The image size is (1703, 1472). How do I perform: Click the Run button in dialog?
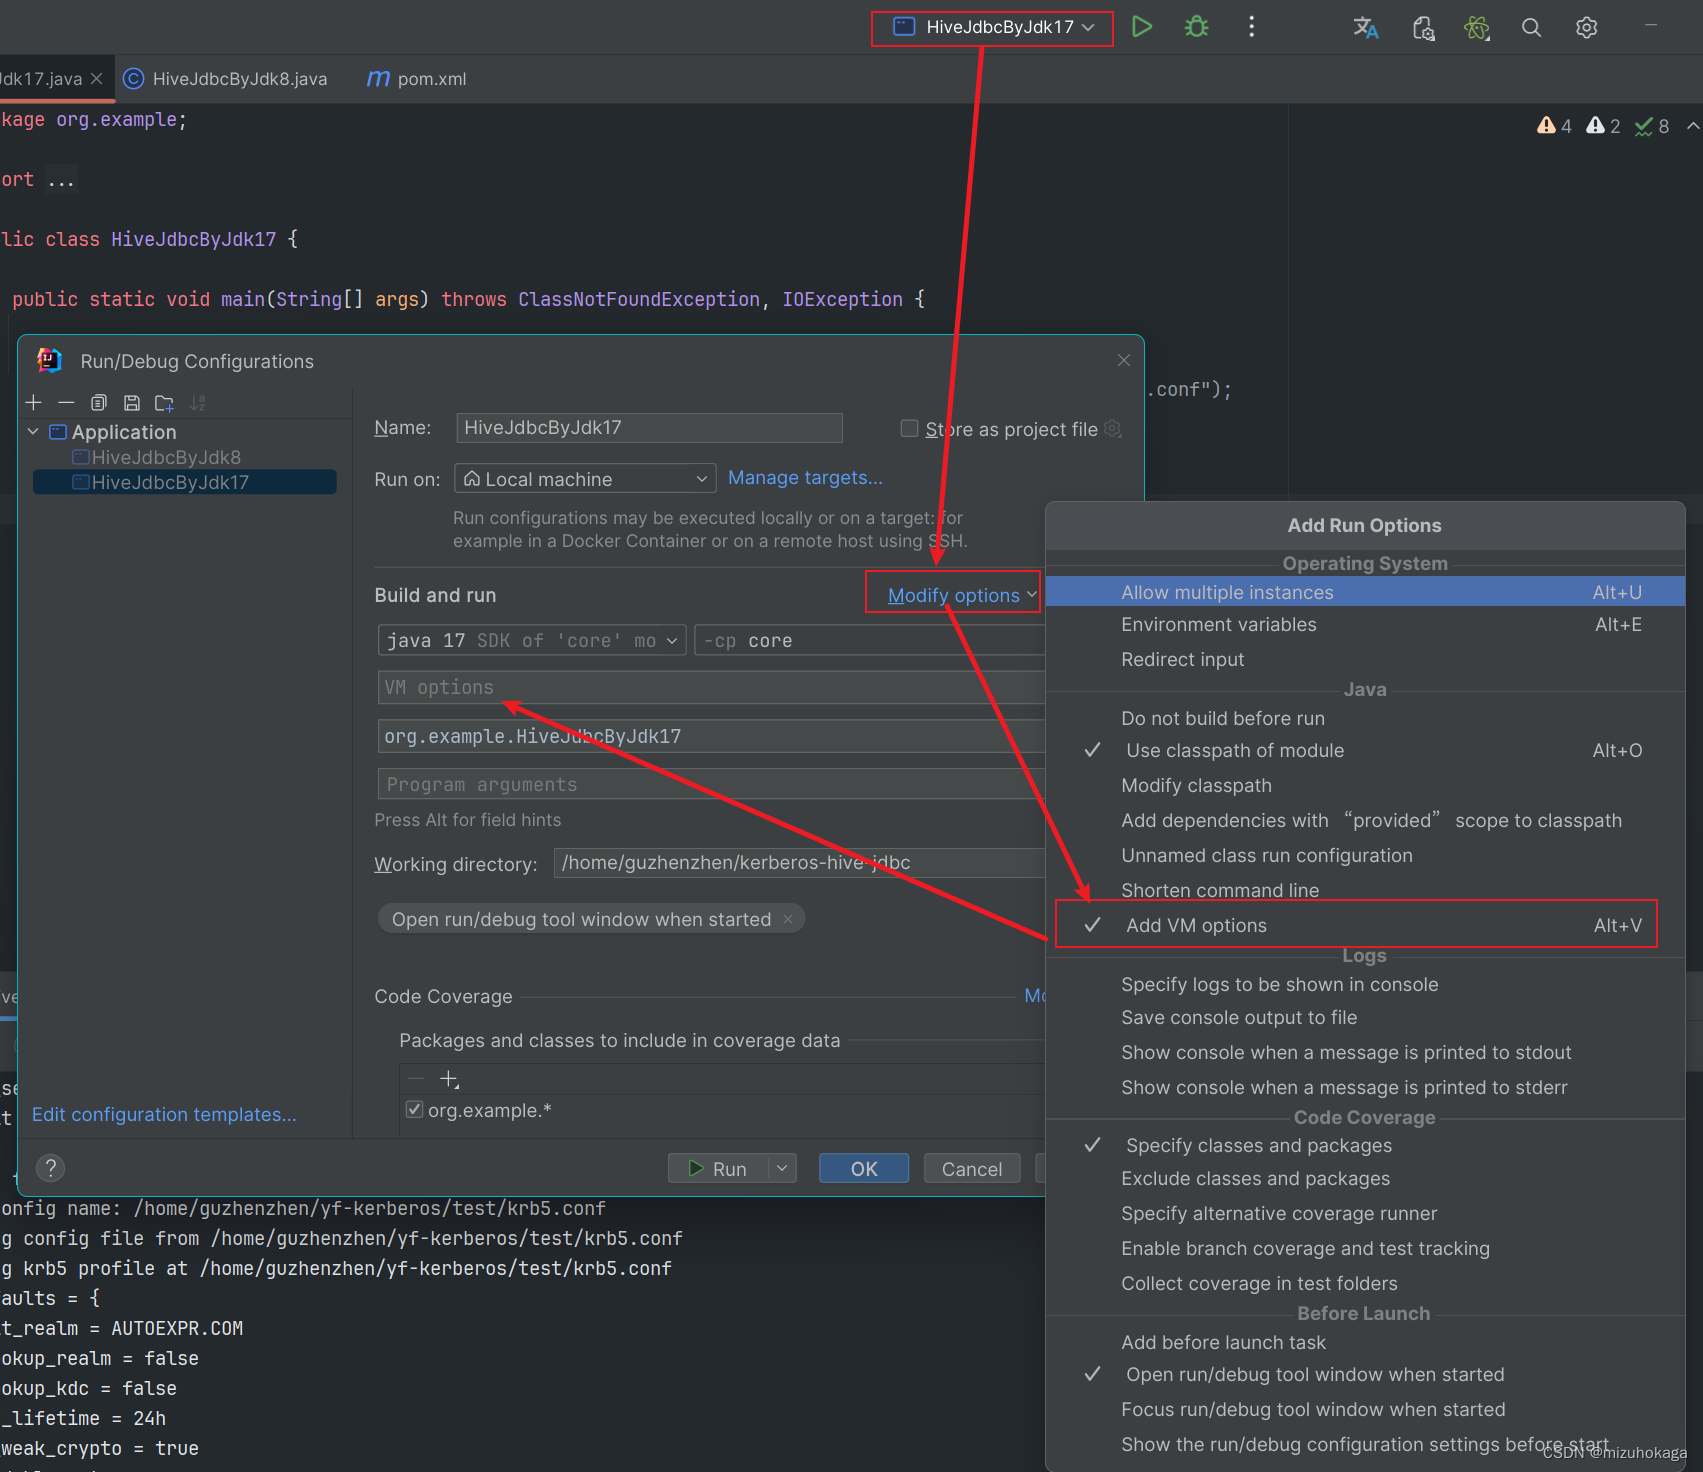[718, 1169]
